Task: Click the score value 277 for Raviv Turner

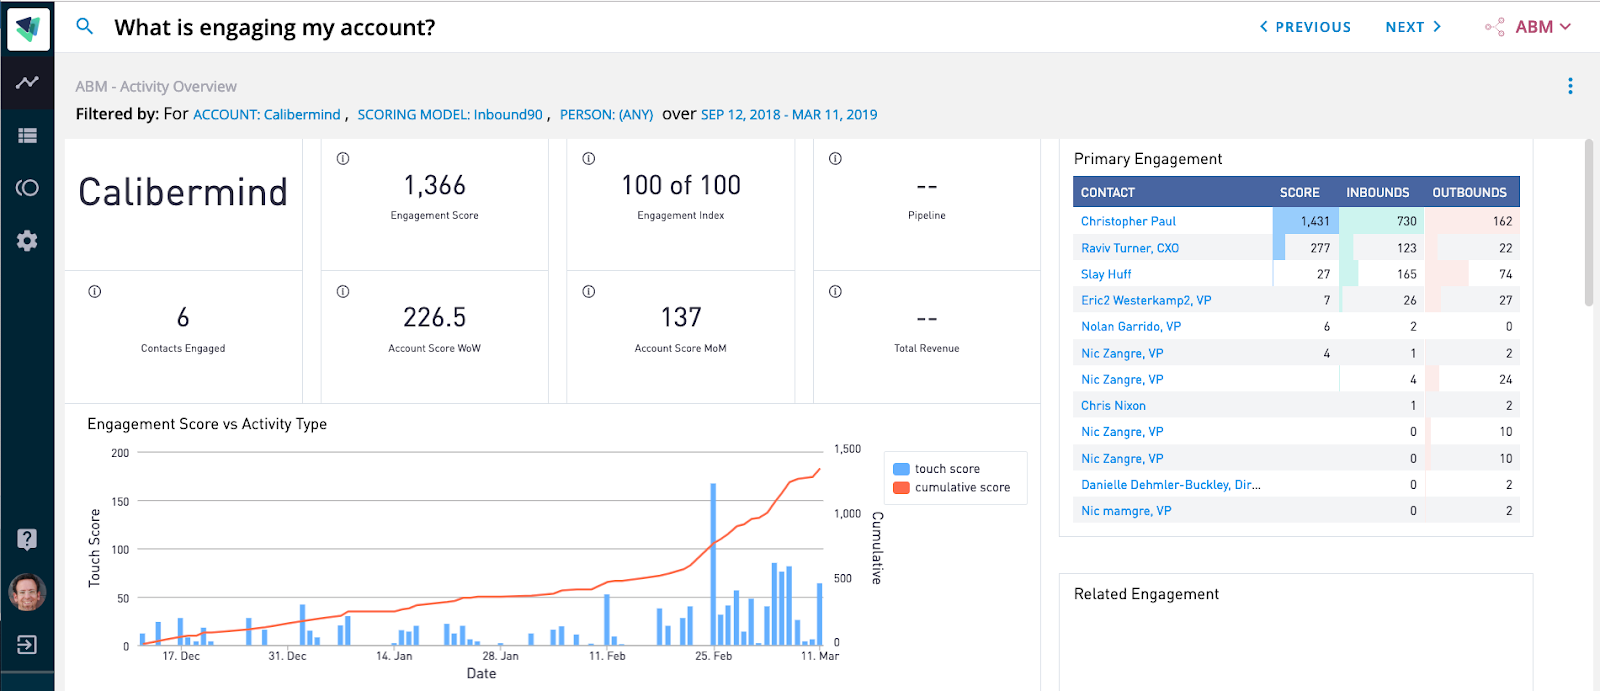Action: click(1320, 248)
